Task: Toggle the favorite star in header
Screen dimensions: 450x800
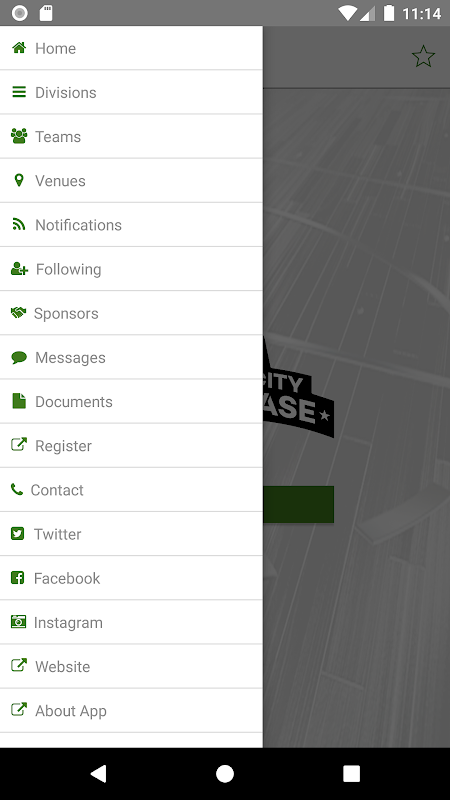Action: (423, 56)
